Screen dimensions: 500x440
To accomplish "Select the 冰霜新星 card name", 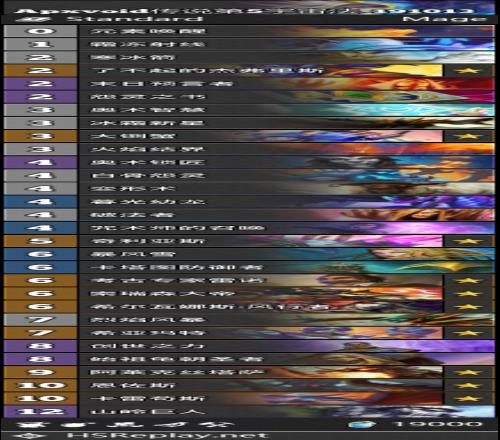I will coord(147,123).
